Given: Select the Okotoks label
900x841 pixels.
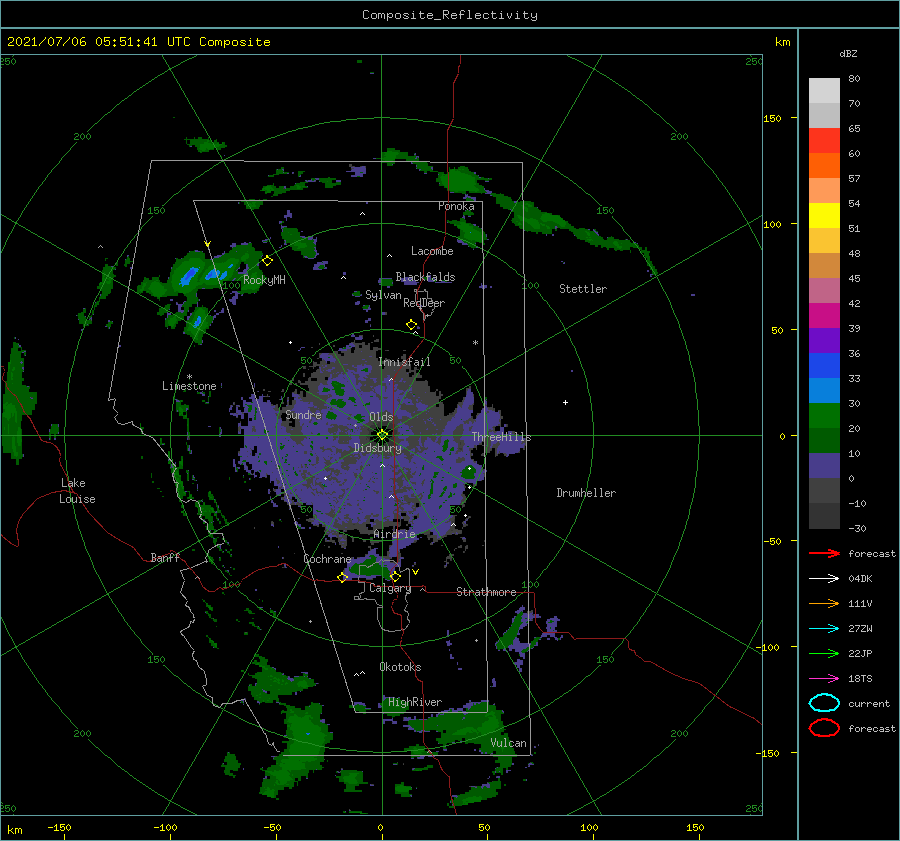Looking at the screenshot, I should pyautogui.click(x=400, y=667).
